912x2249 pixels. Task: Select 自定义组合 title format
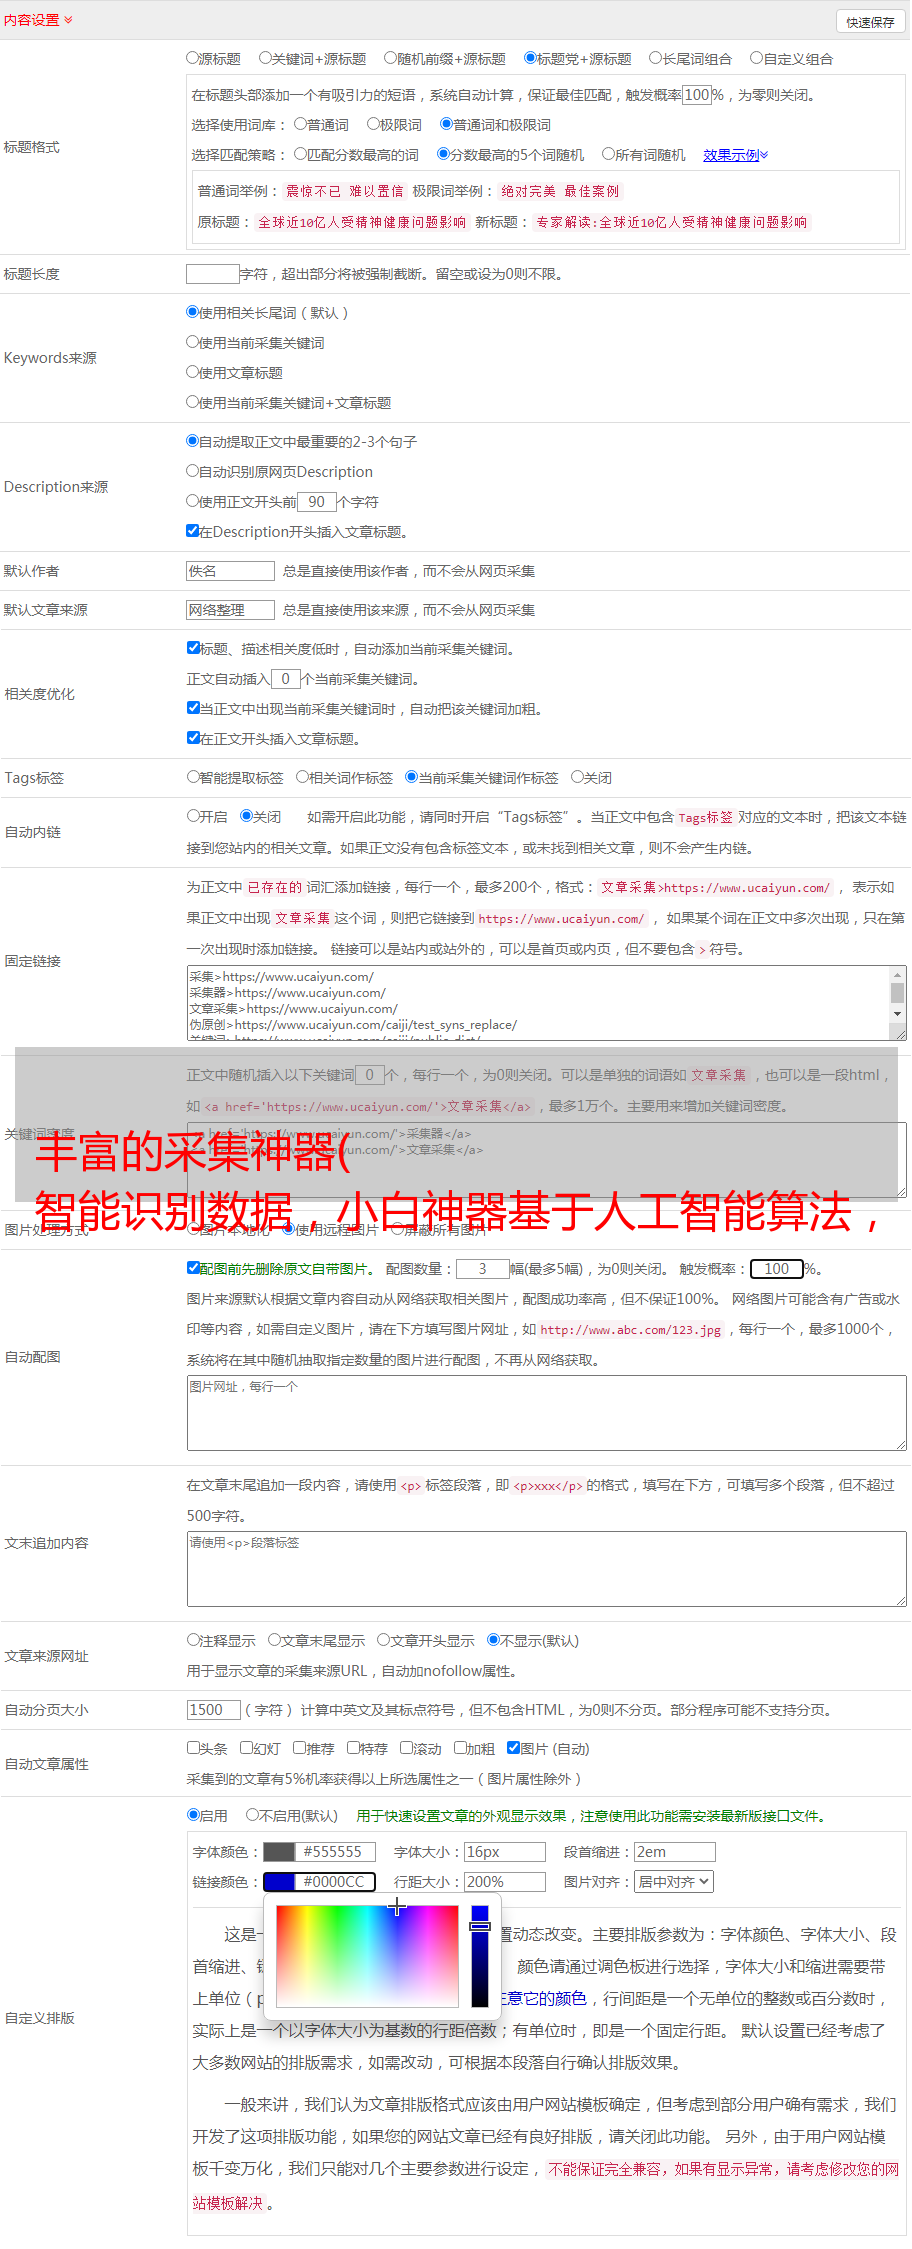pyautogui.click(x=757, y=58)
